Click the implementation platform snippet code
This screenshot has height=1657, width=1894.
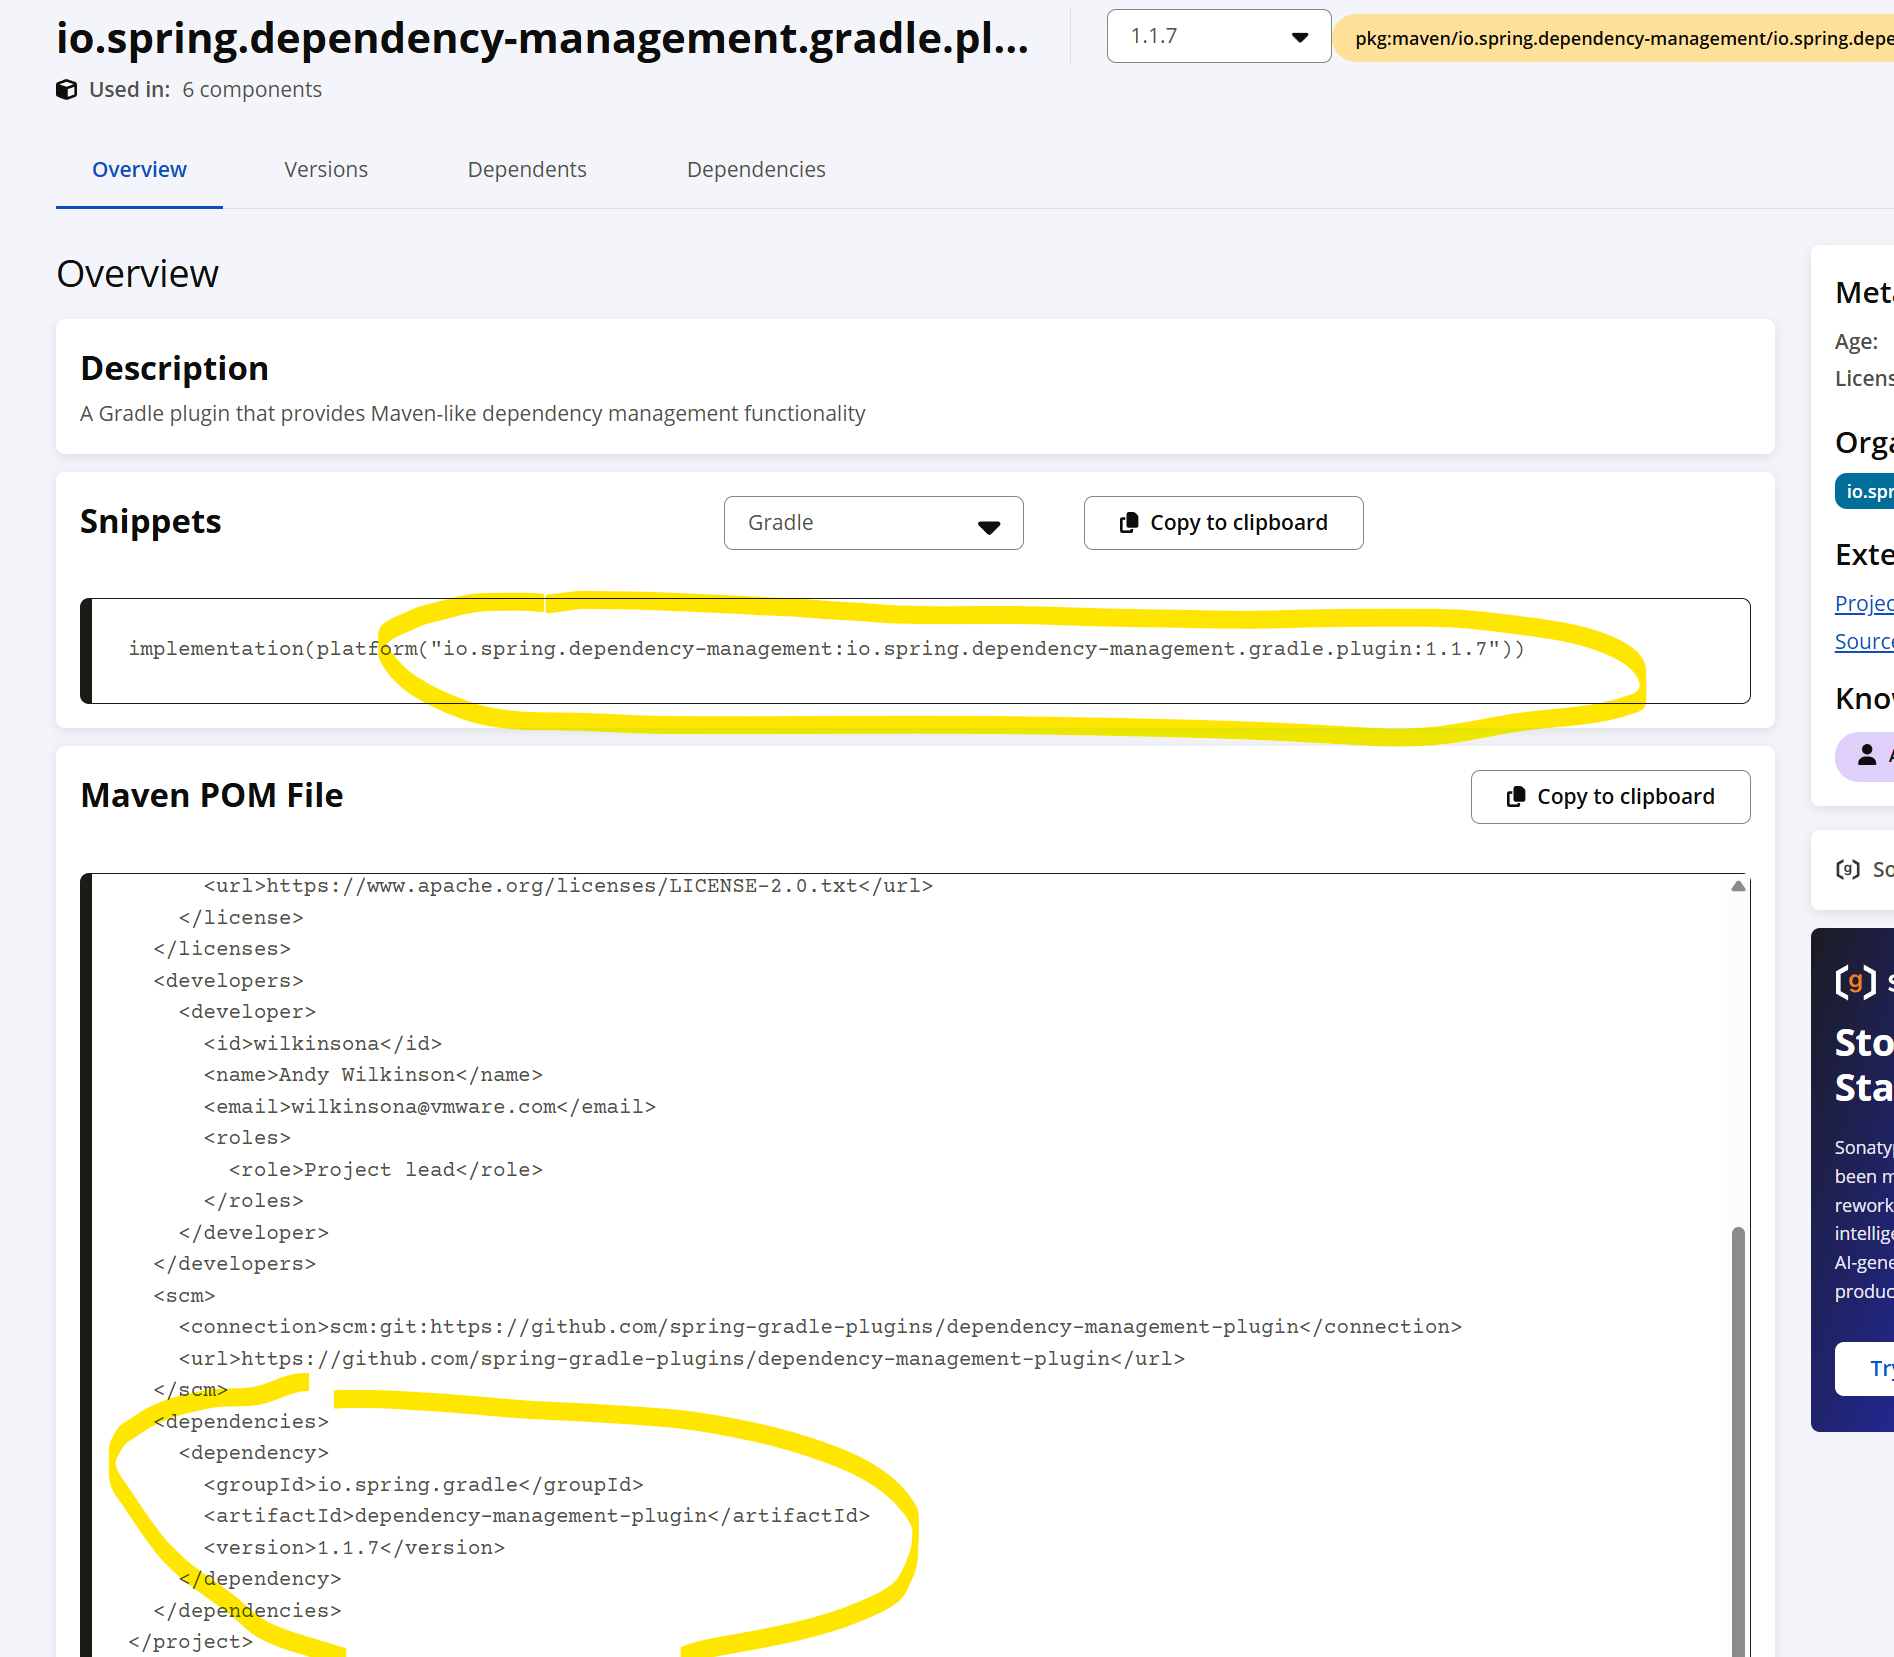pyautogui.click(x=826, y=649)
